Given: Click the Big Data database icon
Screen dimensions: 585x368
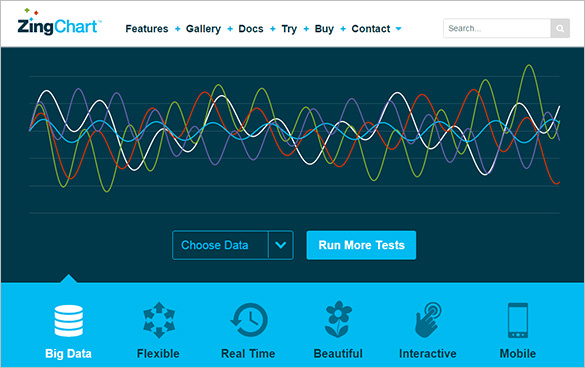Looking at the screenshot, I should pos(69,321).
